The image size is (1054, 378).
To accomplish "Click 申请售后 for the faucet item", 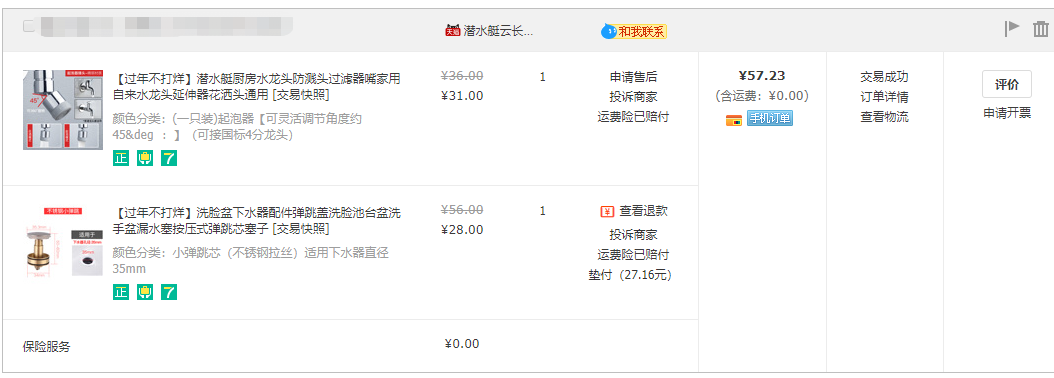I will point(633,77).
